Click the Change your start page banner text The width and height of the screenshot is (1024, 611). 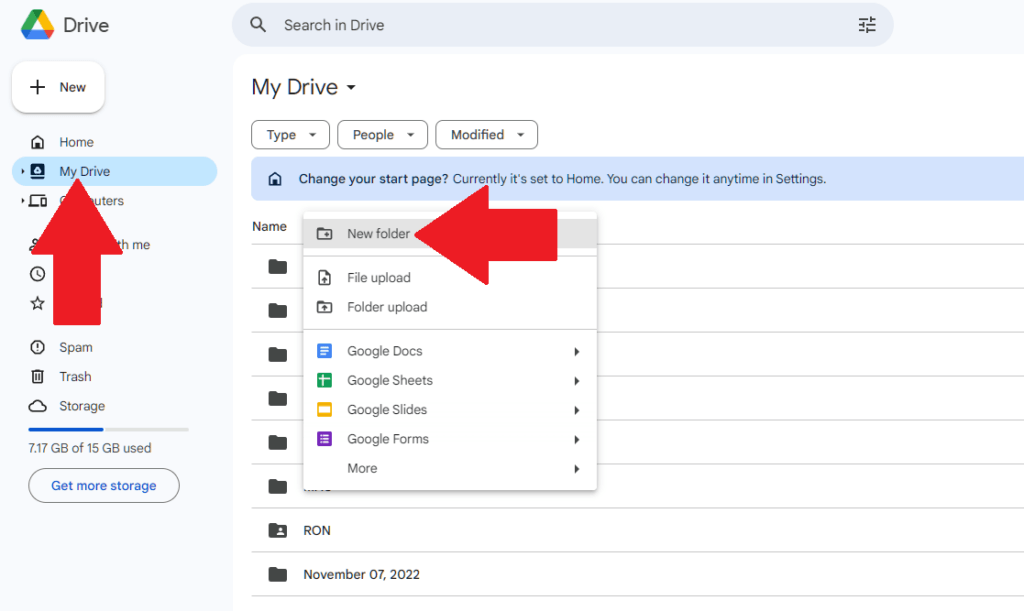pos(562,179)
